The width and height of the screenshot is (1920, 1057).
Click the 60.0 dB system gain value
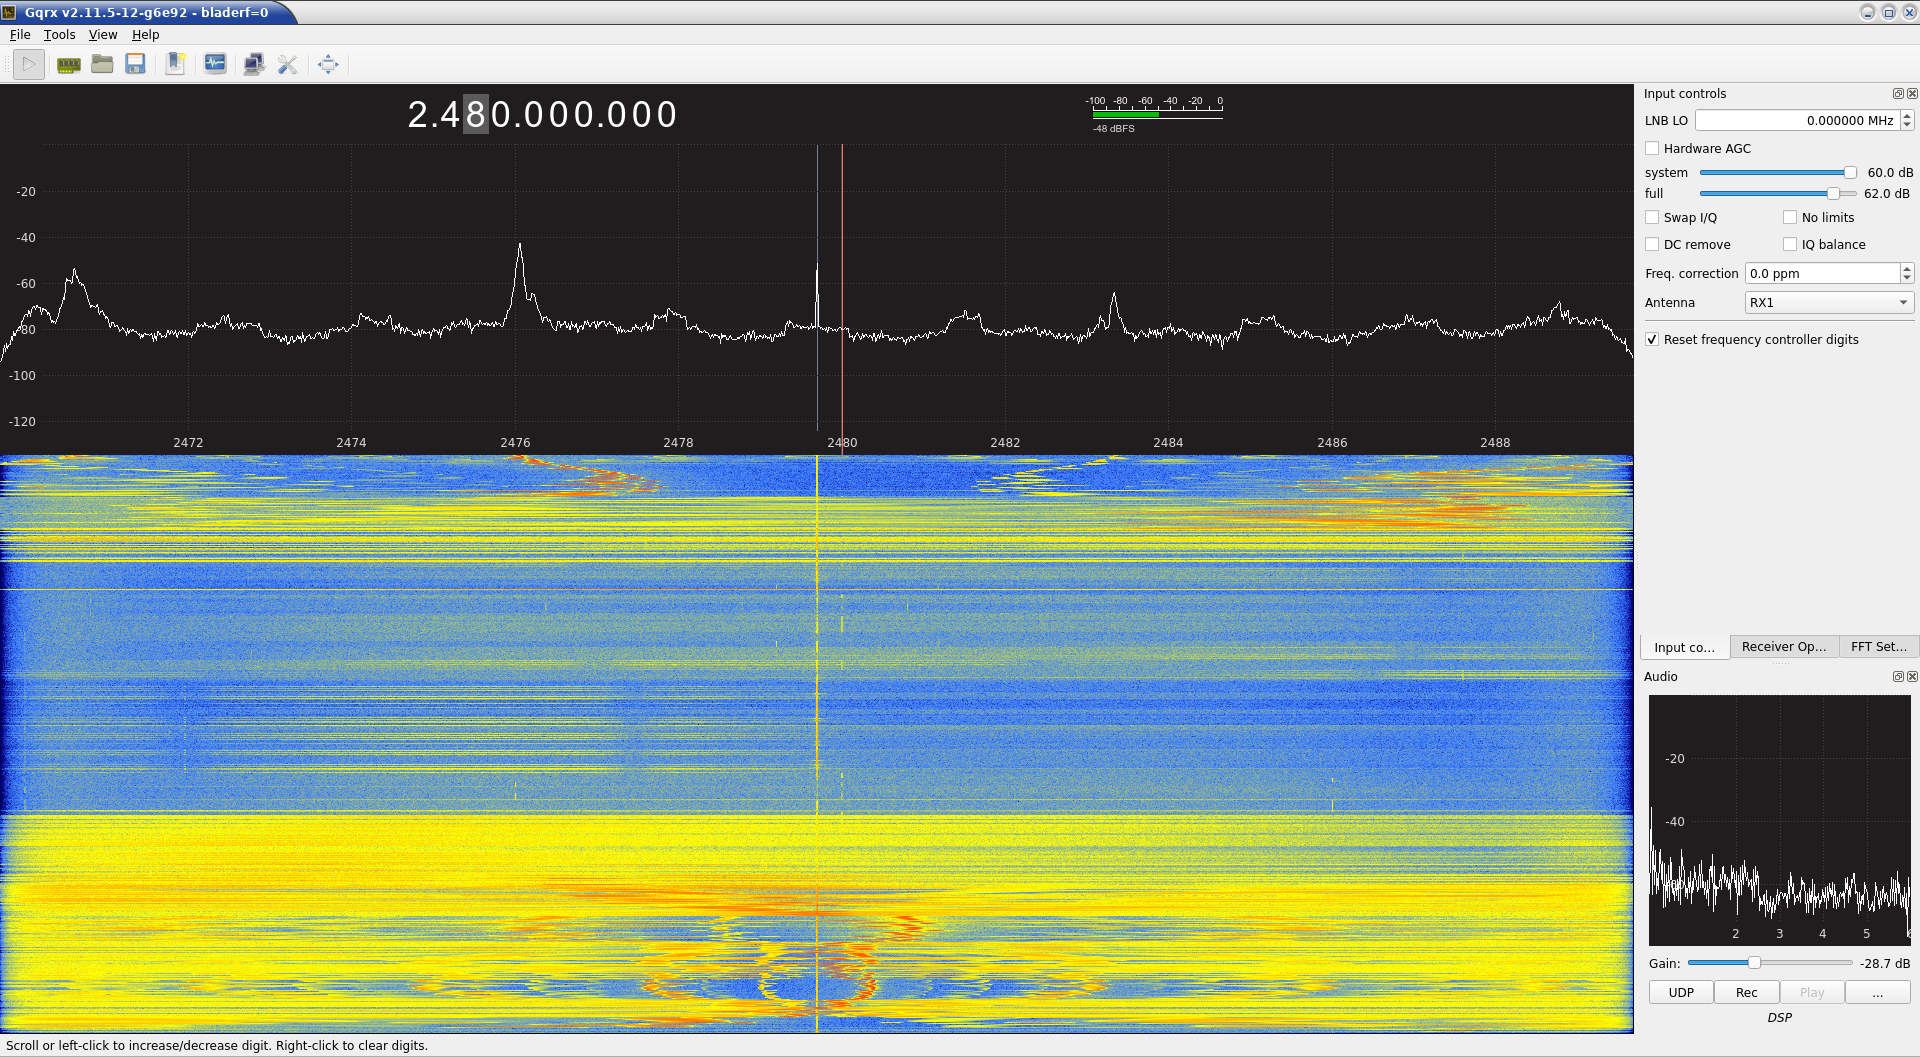1890,172
